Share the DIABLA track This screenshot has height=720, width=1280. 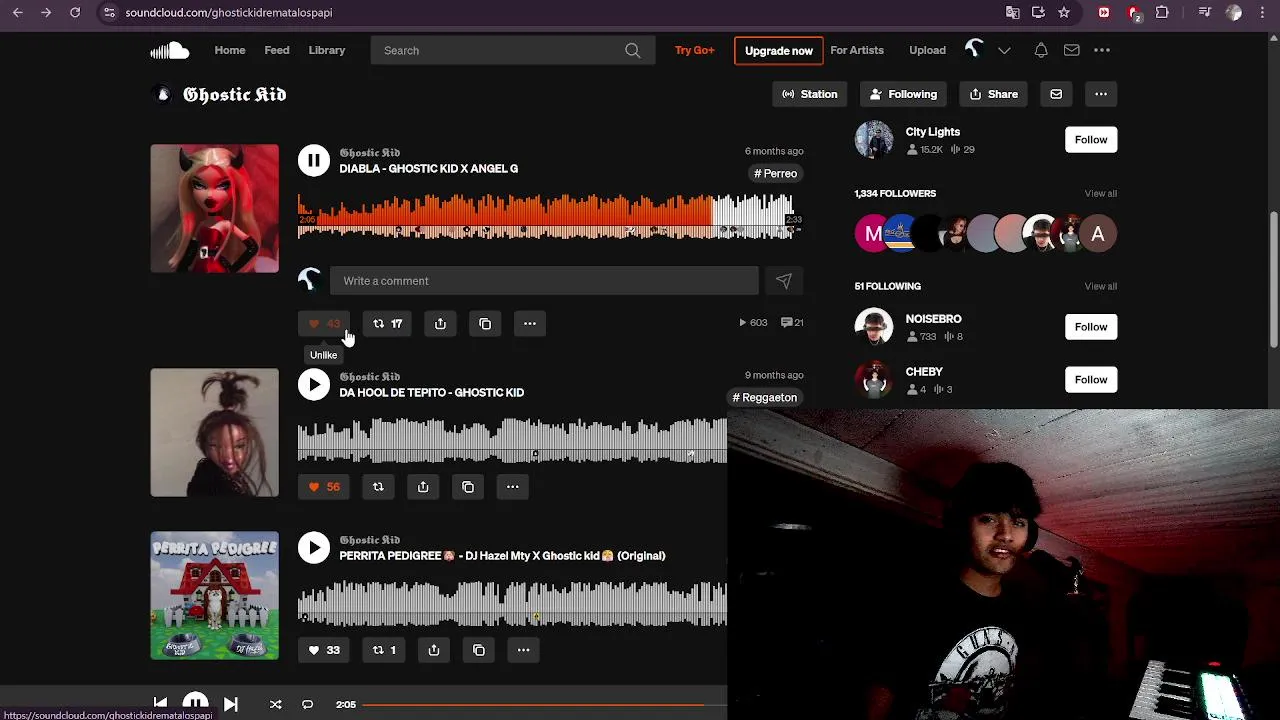pyautogui.click(x=440, y=323)
